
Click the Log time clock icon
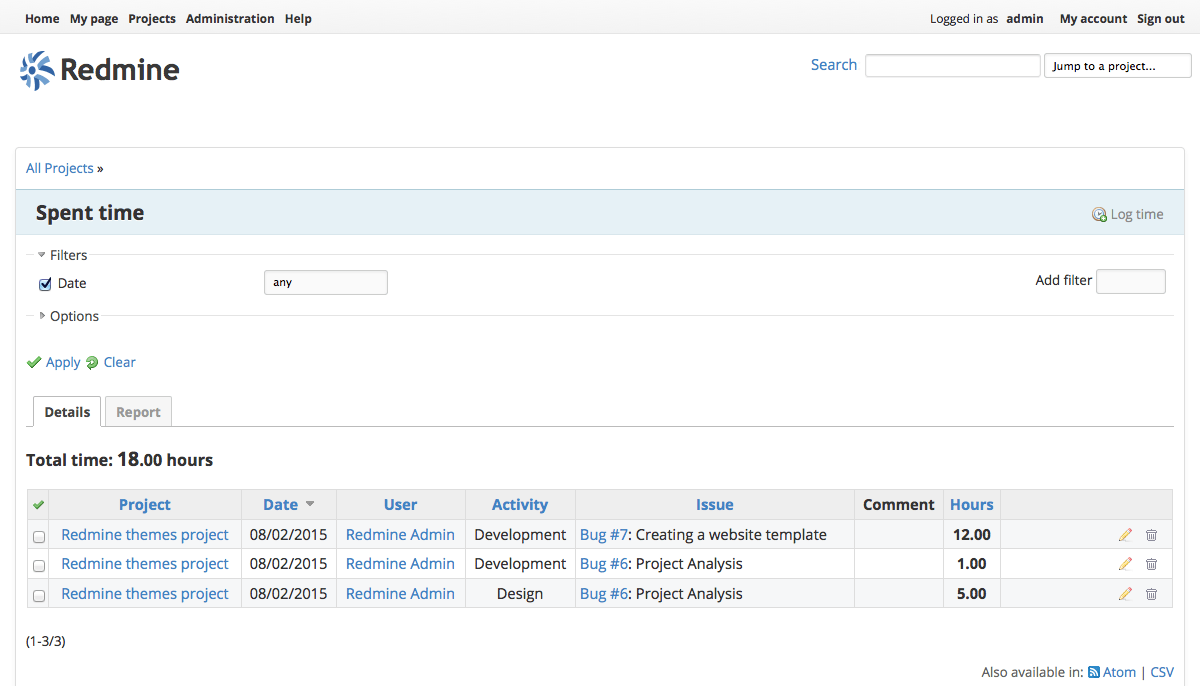pos(1099,214)
